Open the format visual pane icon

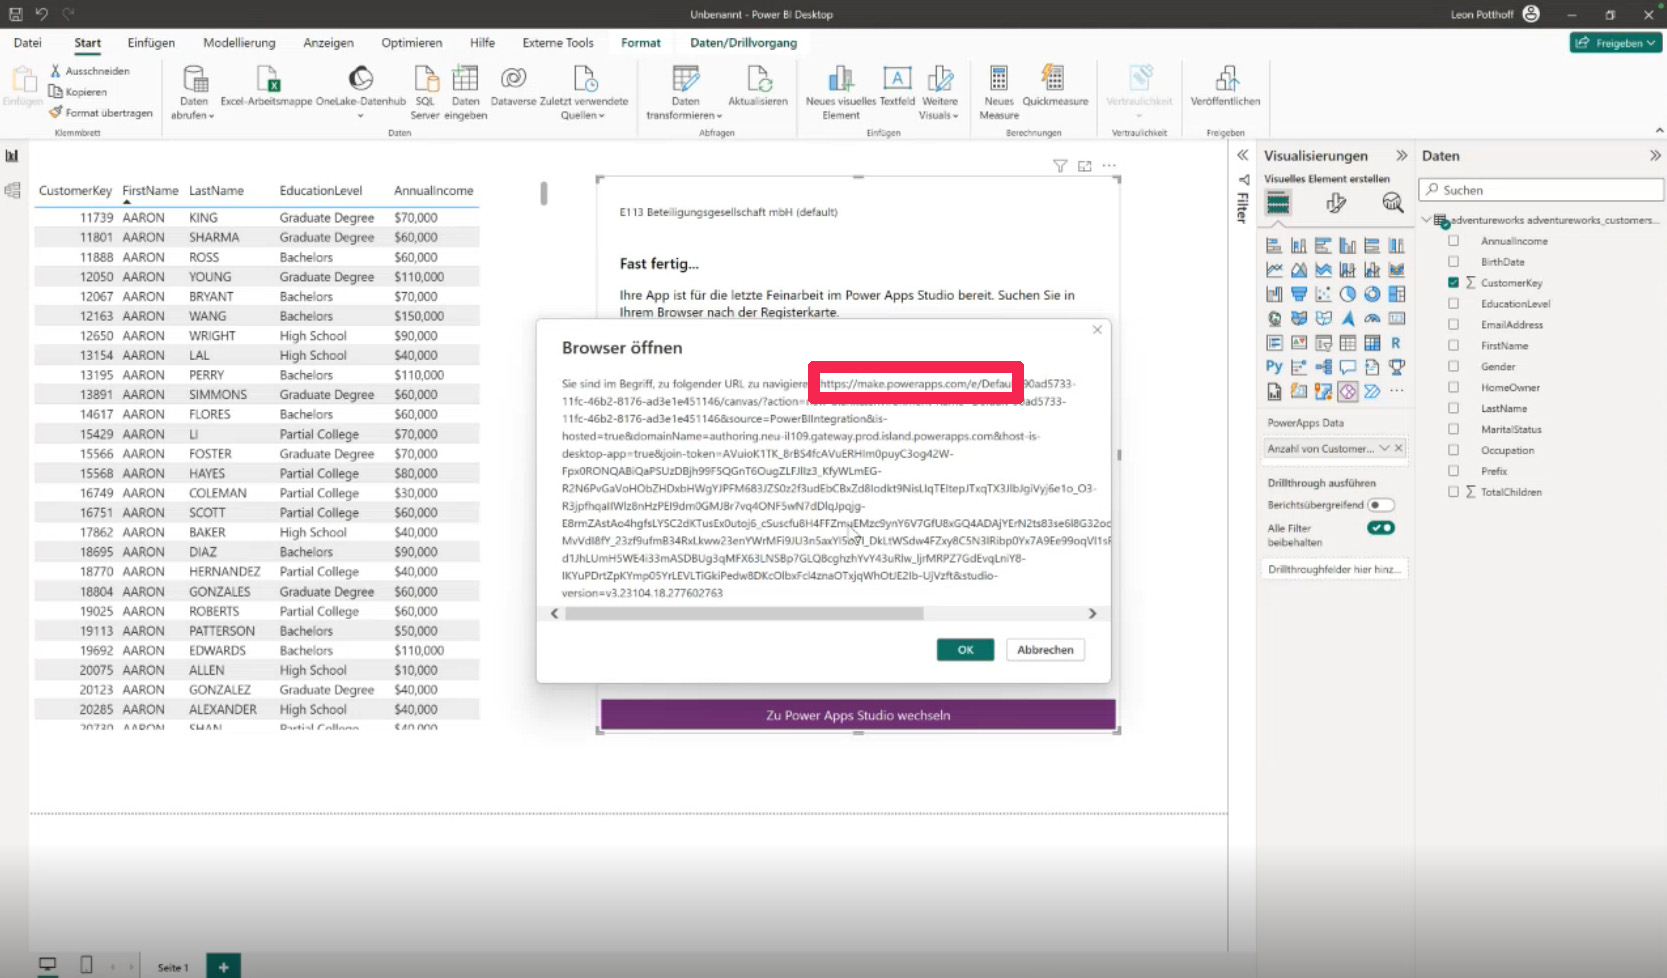pyautogui.click(x=1335, y=203)
